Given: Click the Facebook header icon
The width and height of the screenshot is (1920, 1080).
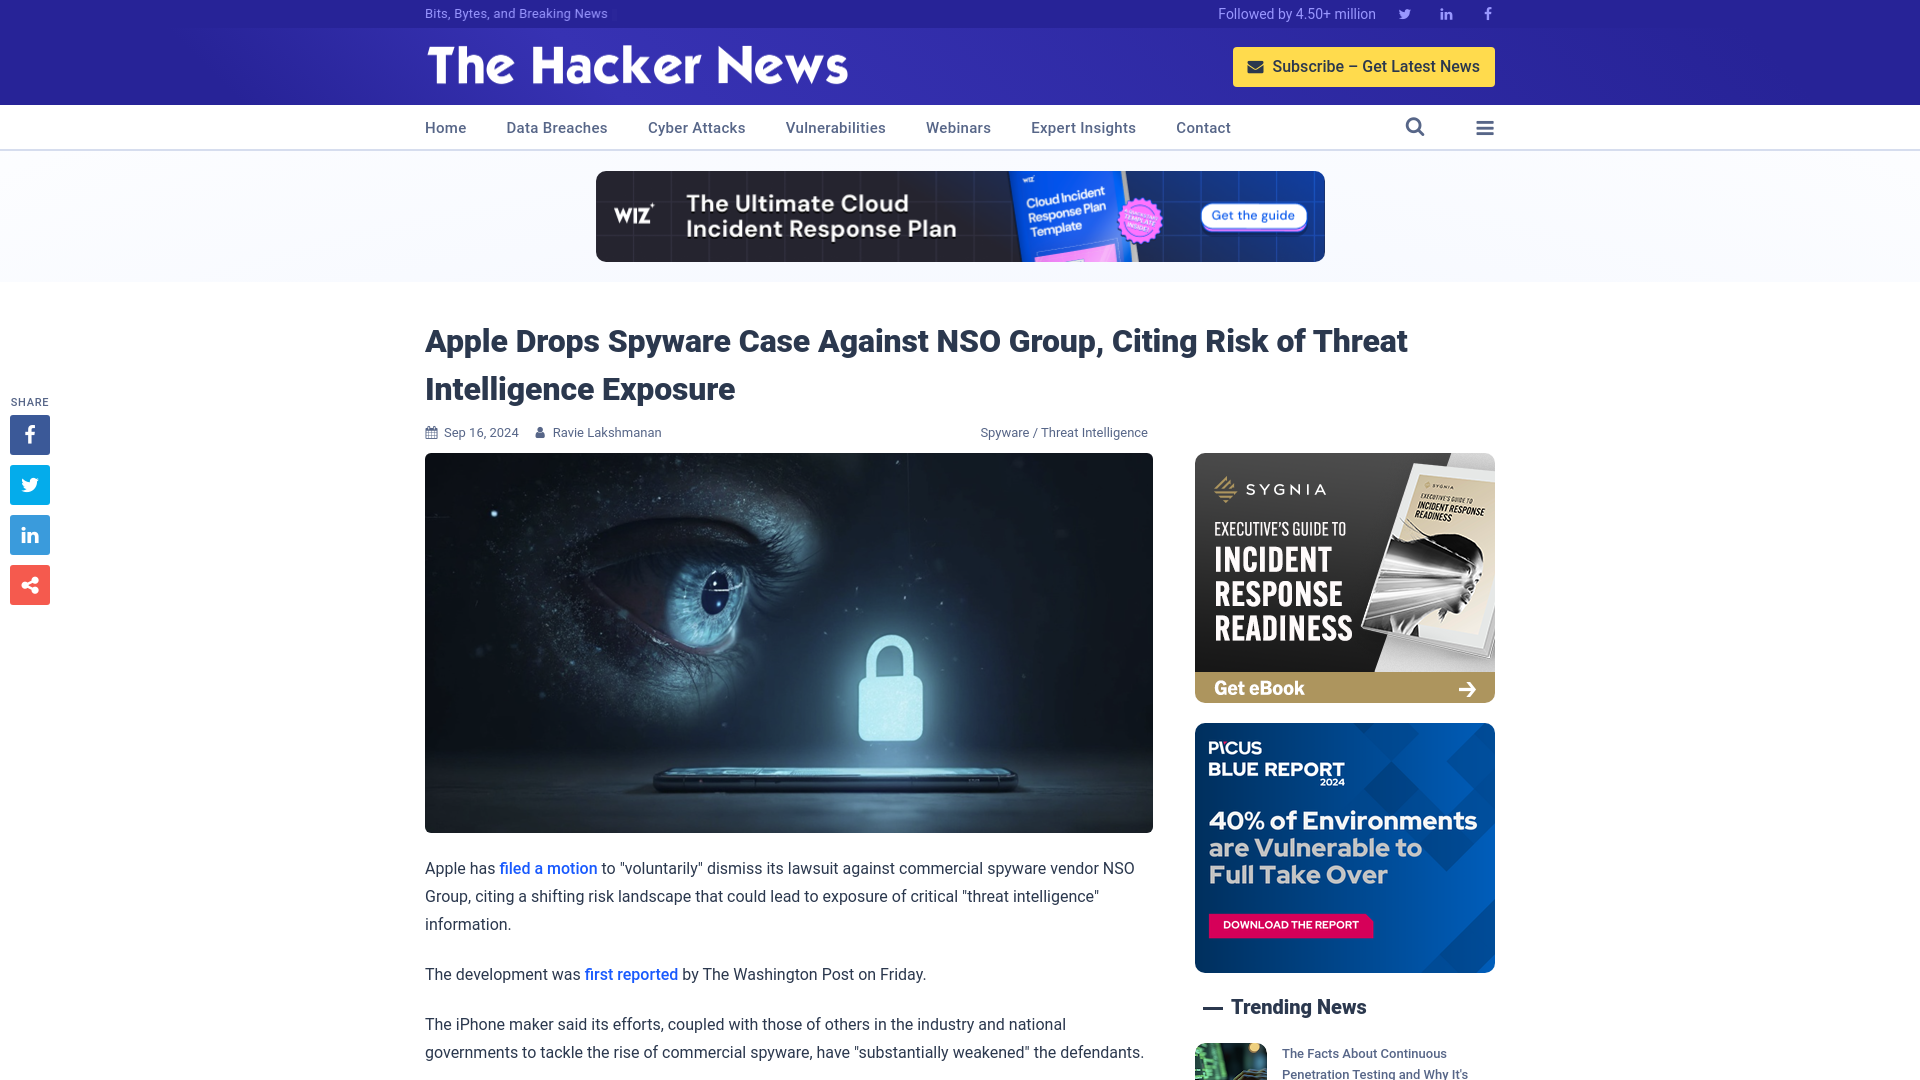Looking at the screenshot, I should [x=1487, y=13].
